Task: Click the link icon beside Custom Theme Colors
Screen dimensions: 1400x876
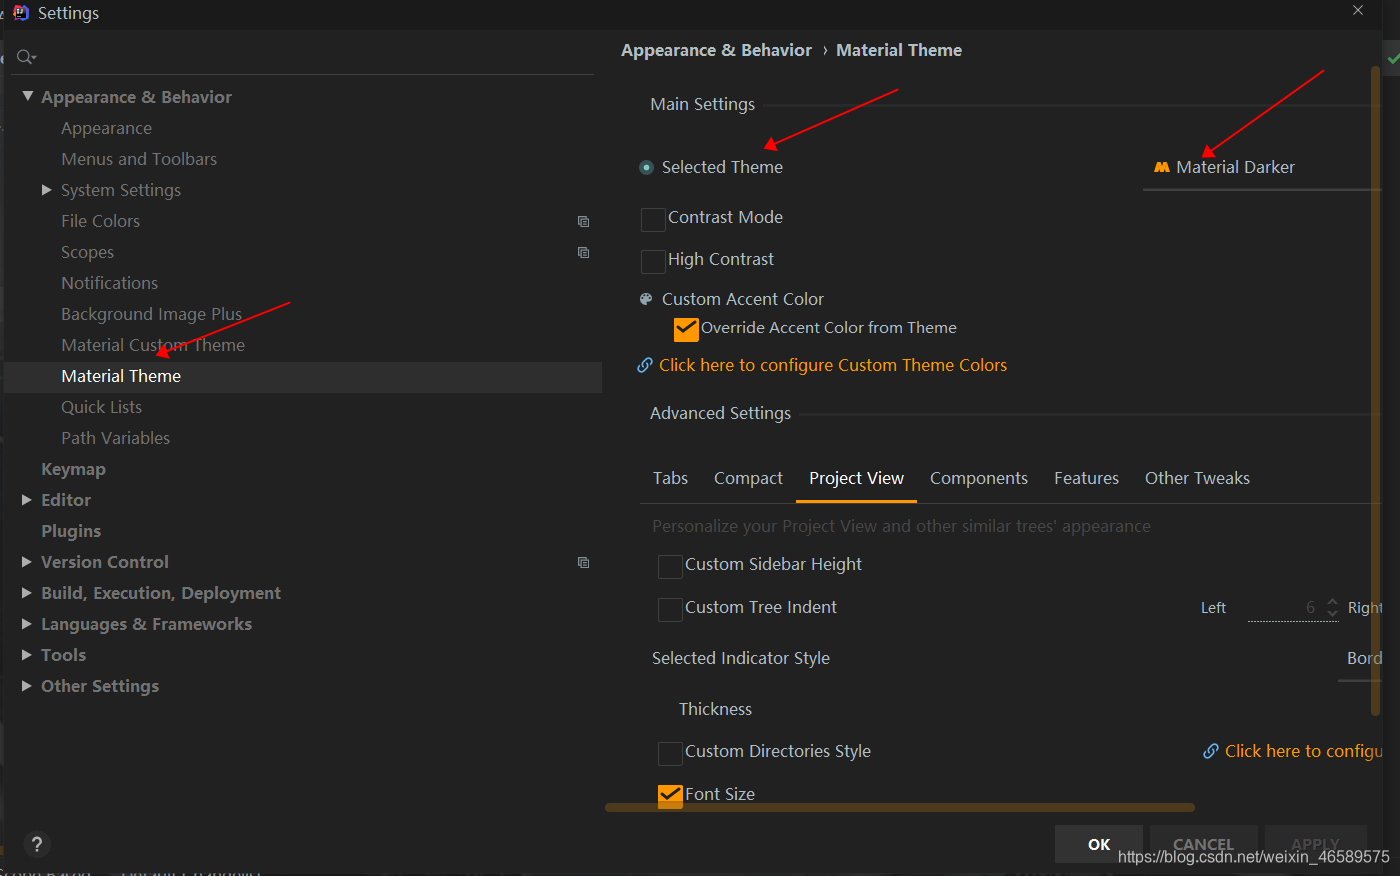Action: [645, 365]
